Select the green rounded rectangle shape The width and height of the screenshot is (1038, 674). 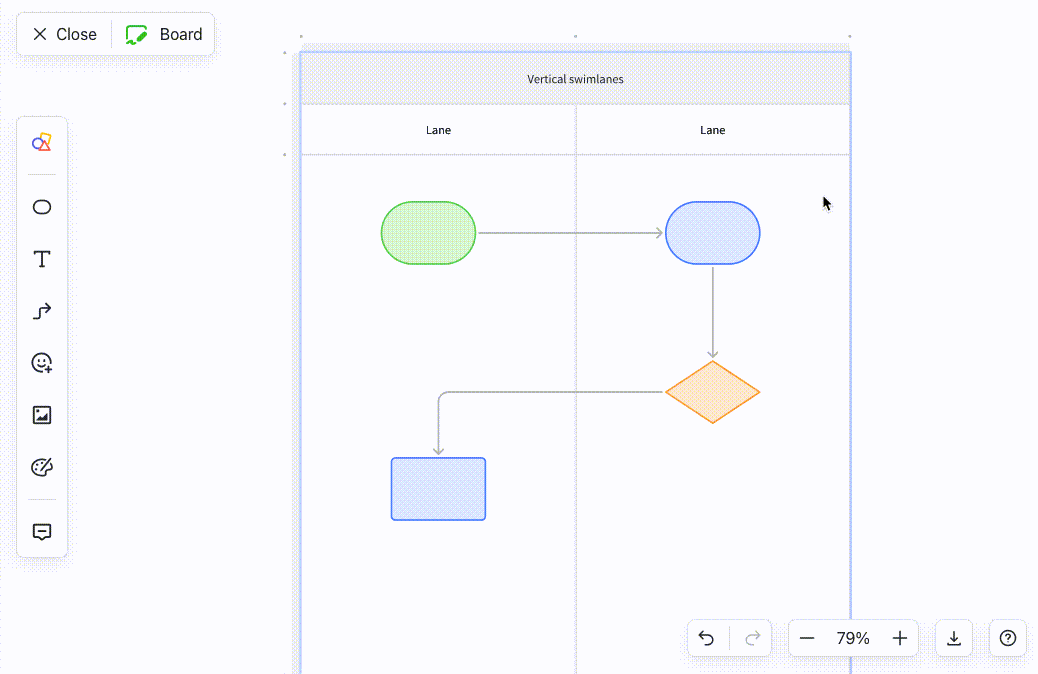click(428, 232)
